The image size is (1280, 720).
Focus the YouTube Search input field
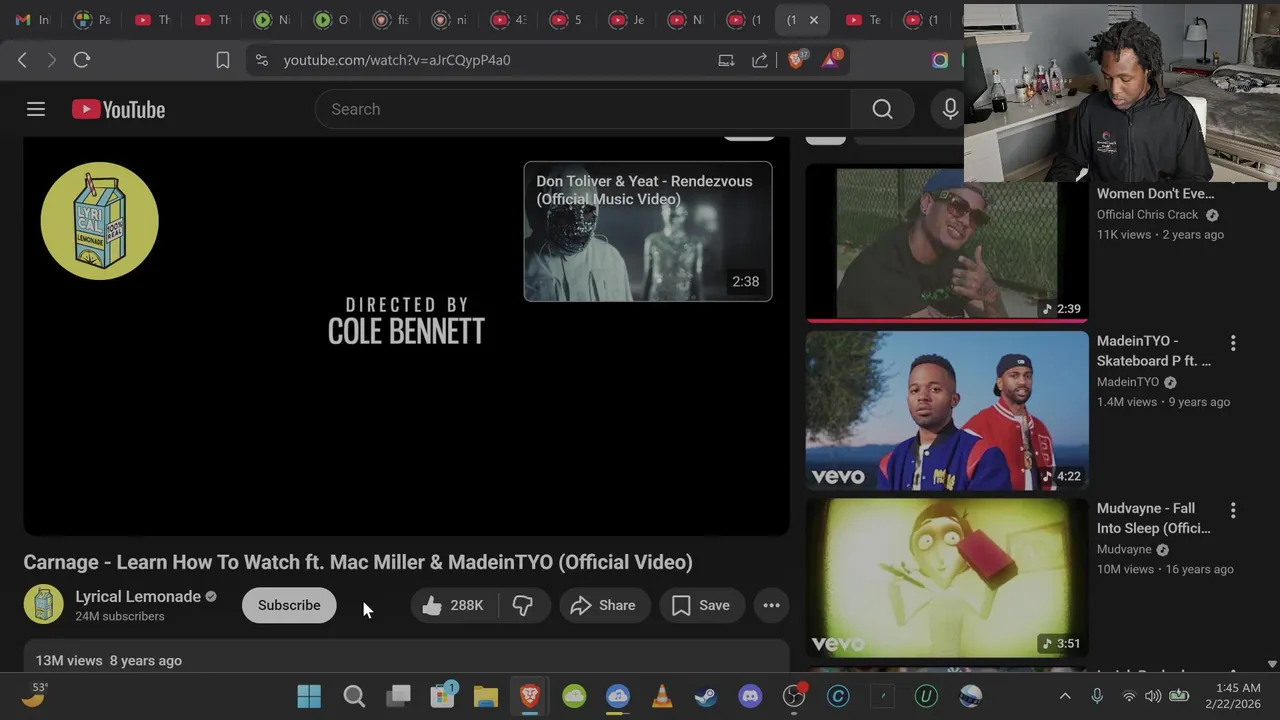tap(583, 109)
